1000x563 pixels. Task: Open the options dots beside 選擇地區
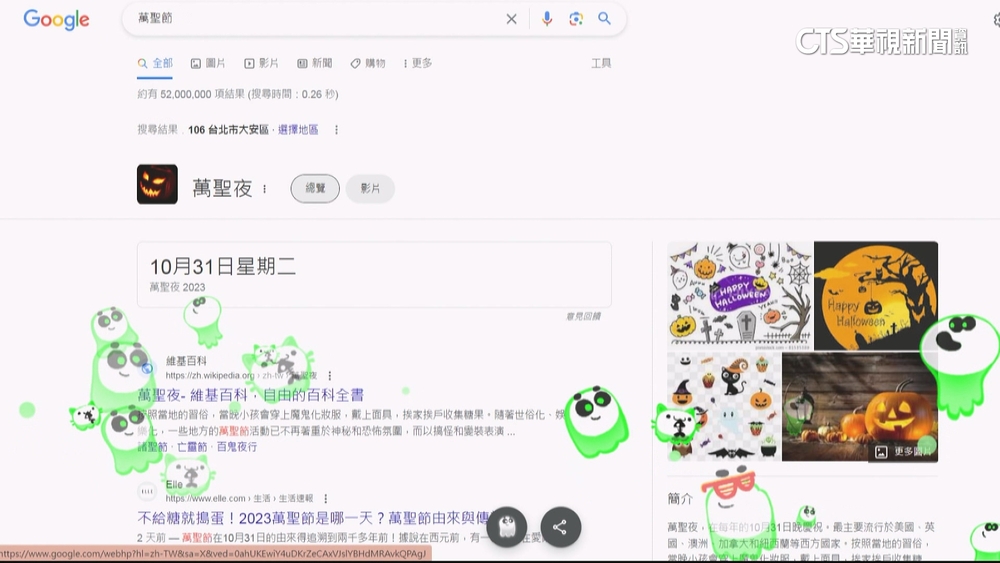pyautogui.click(x=336, y=129)
